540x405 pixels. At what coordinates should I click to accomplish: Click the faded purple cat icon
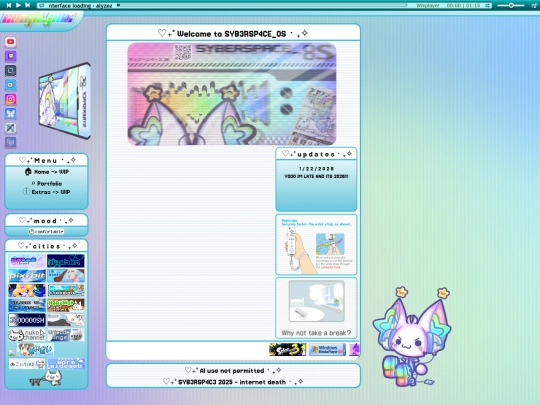pyautogui.click(x=11, y=142)
